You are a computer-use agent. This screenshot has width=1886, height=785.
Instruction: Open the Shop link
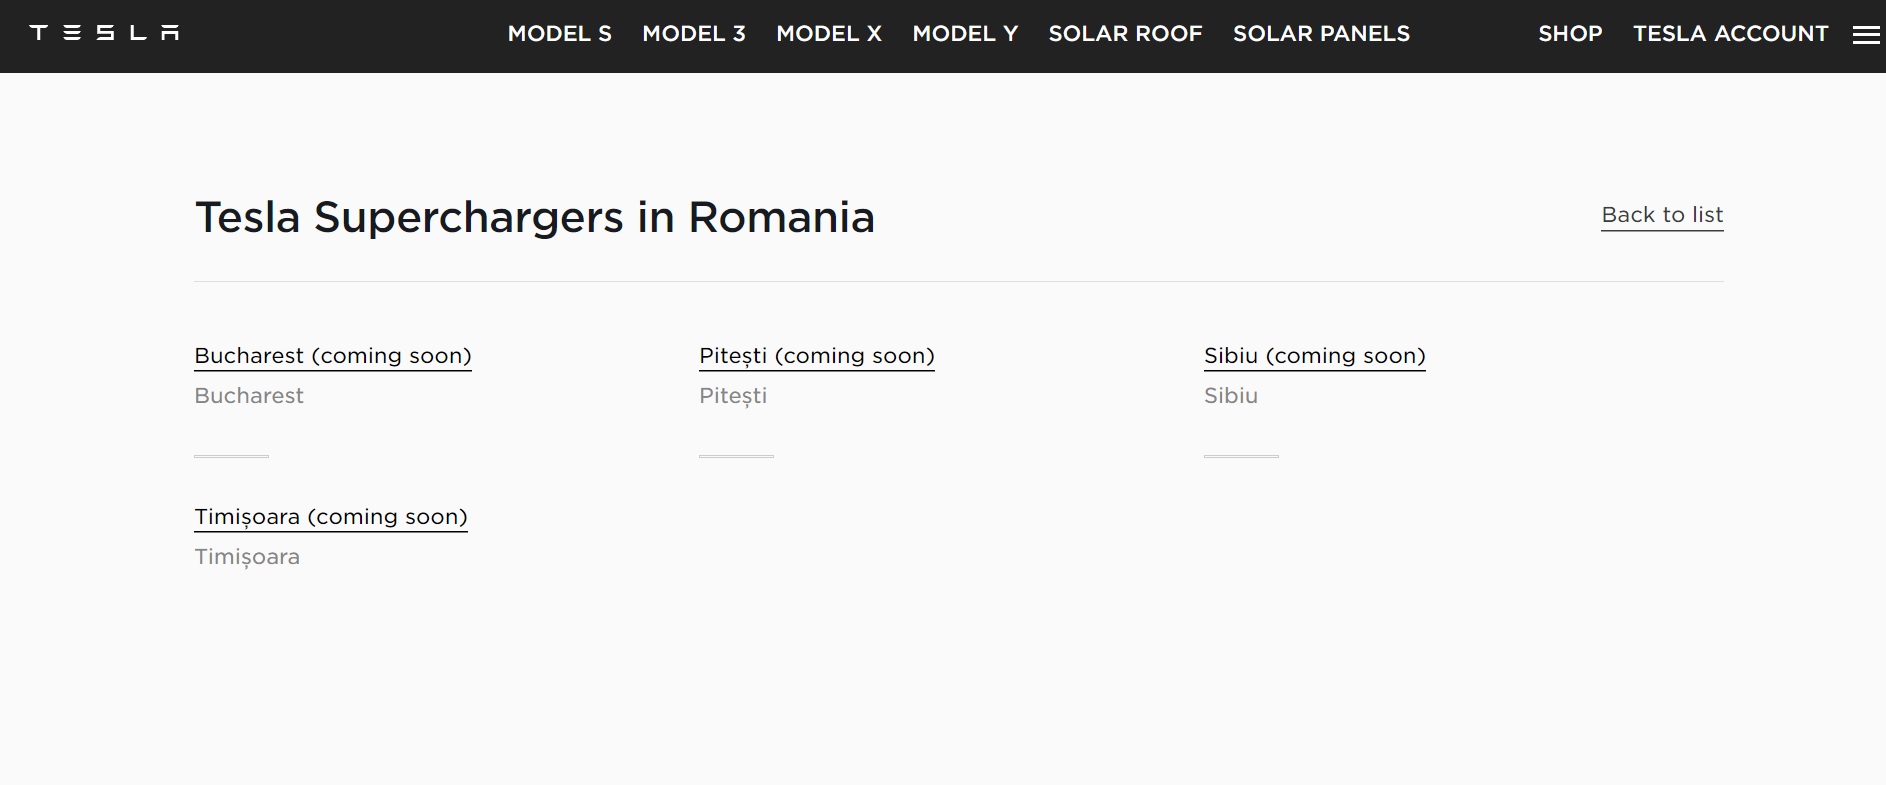point(1570,34)
